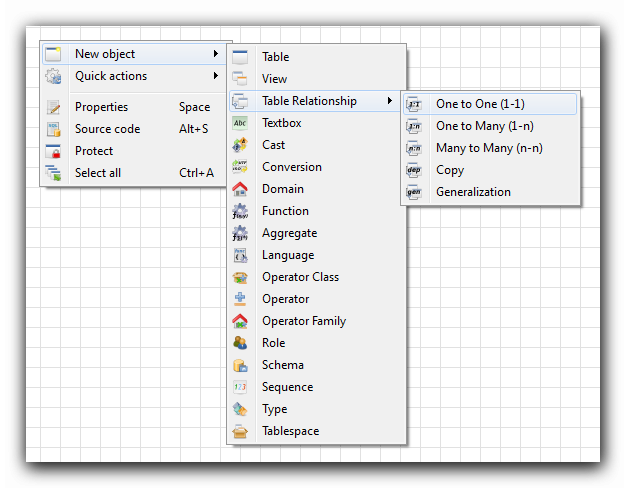The image size is (626, 488).
Task: Click the Function gear icon
Action: [240, 211]
